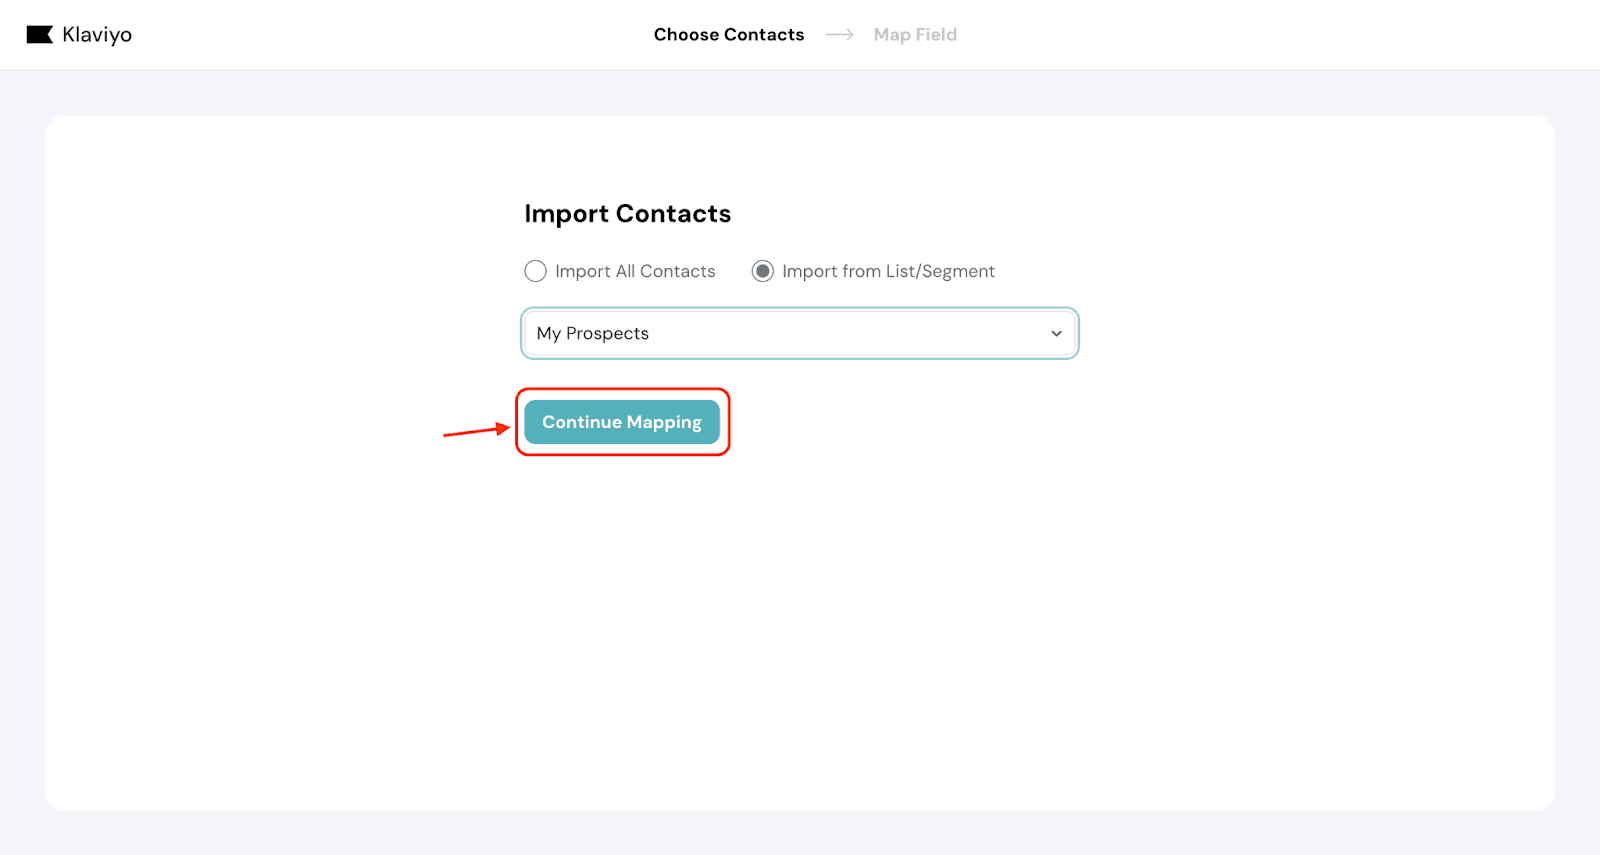Click the arrow between wizard steps
Screen dimensions: 1600x855
coord(839,35)
